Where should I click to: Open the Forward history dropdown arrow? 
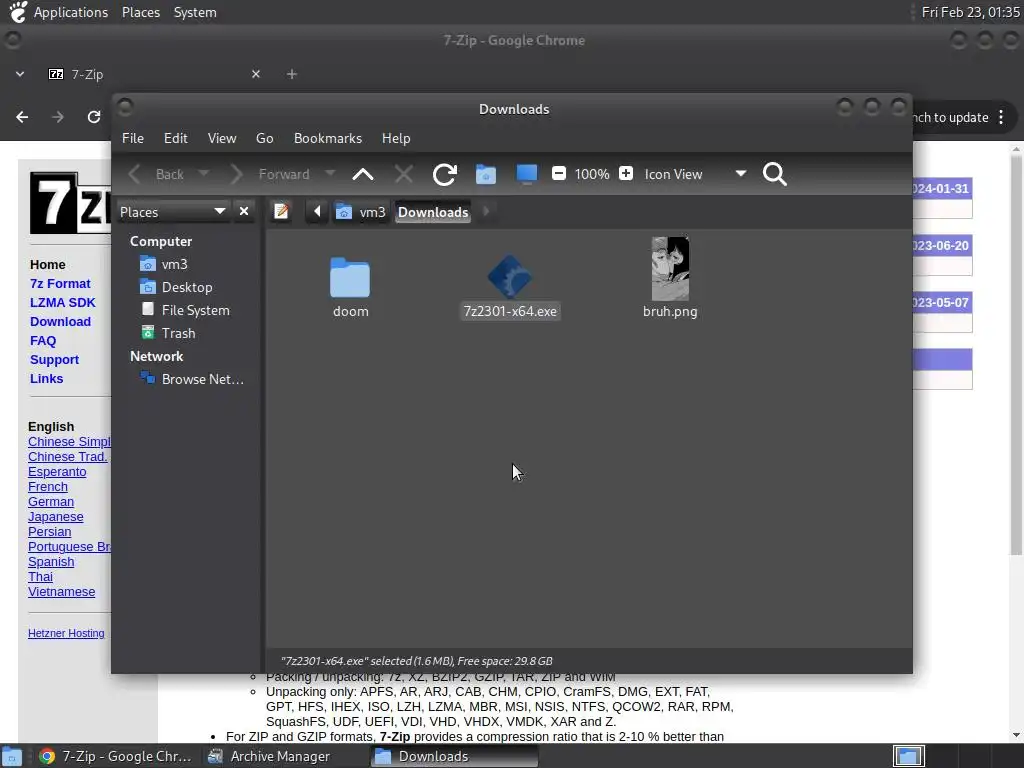click(330, 174)
